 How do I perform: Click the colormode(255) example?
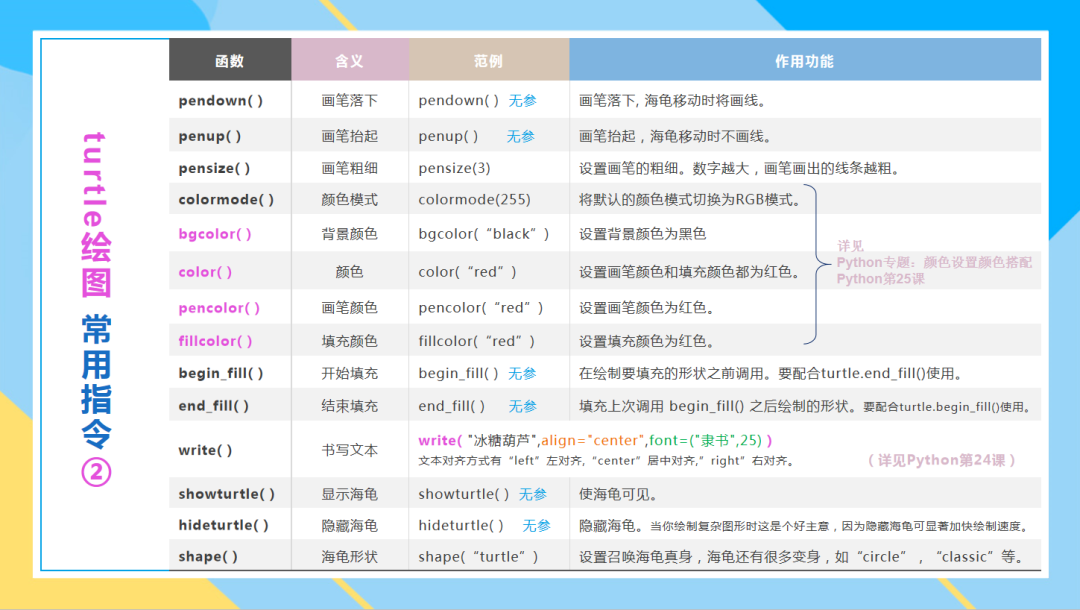pos(475,200)
